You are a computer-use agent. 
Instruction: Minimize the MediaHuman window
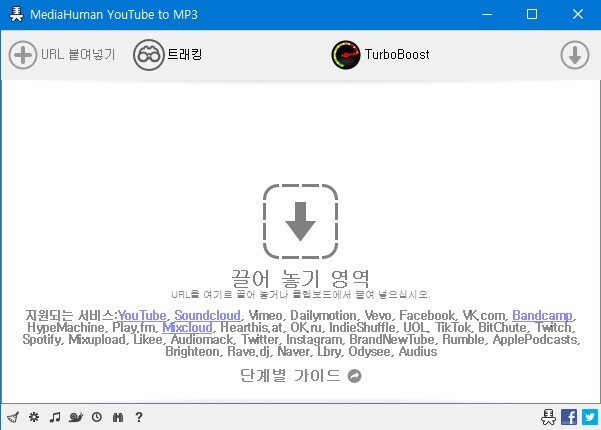487,15
